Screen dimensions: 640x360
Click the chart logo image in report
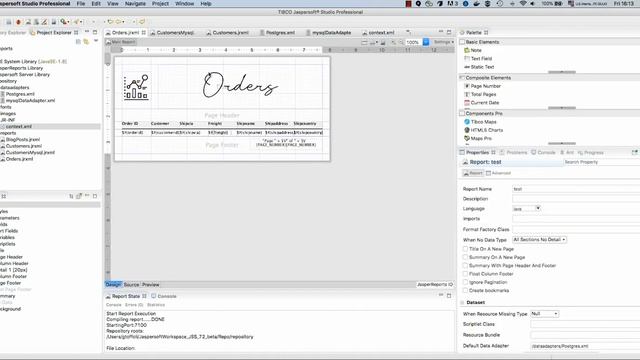(136, 87)
